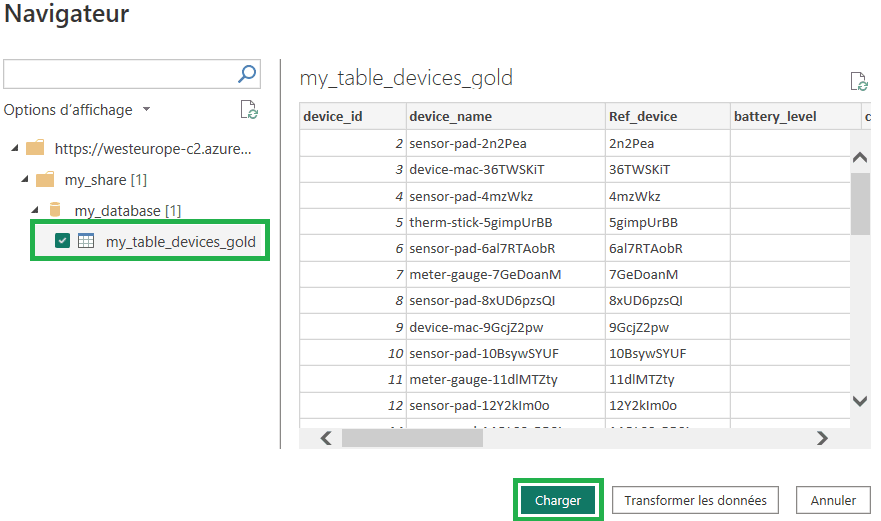Click the Ref_device cell 2n2Pea
Viewport: 881px width, 521px height.
[x=667, y=143]
